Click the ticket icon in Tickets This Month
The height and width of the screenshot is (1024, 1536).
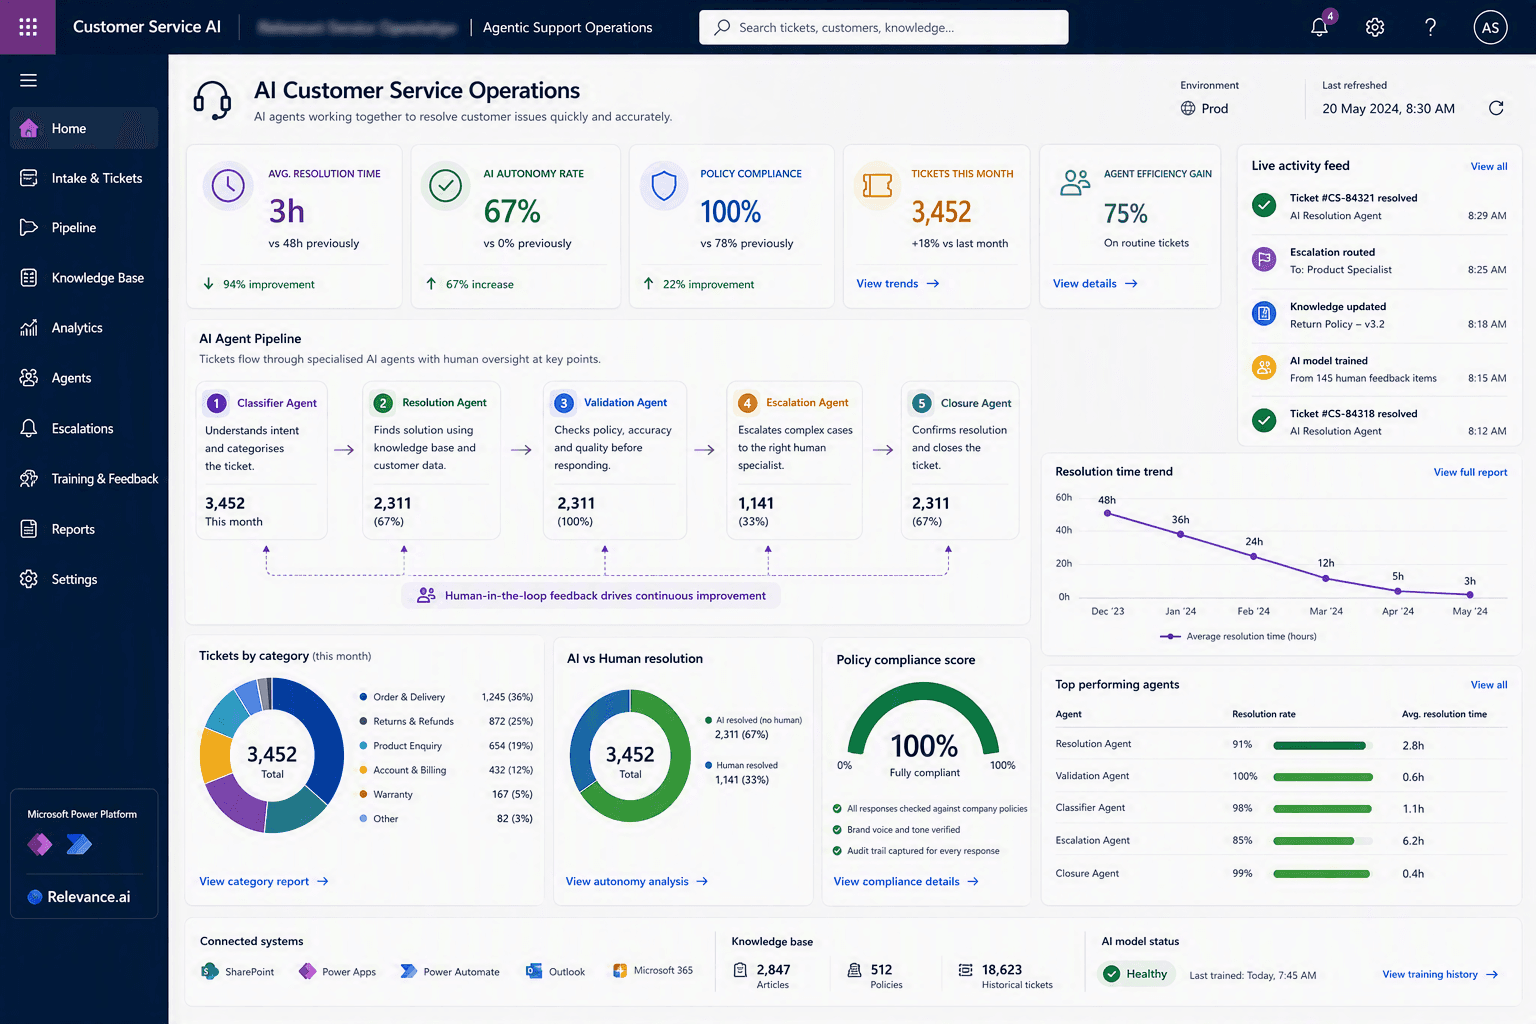click(877, 185)
